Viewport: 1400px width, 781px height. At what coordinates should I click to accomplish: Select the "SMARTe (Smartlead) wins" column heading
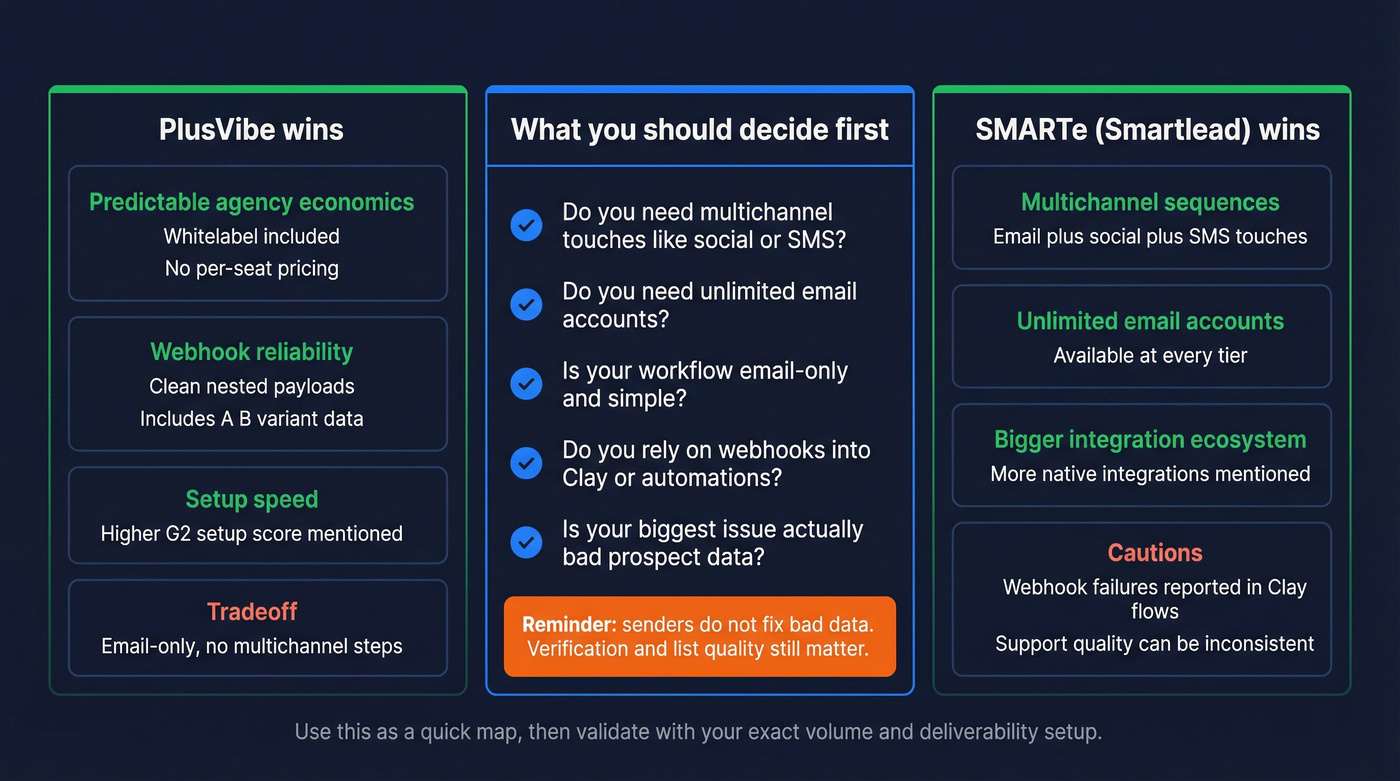point(1147,129)
